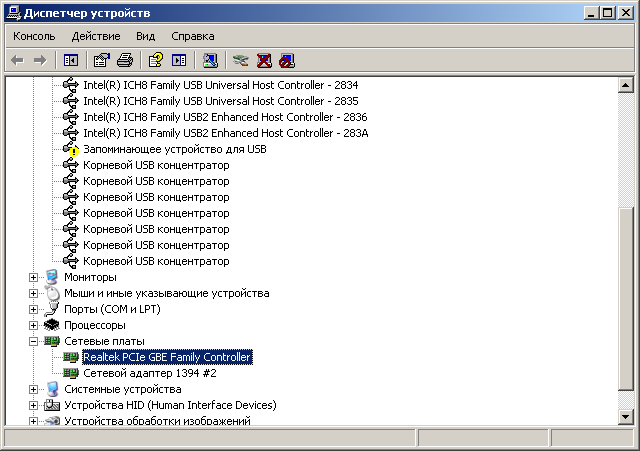Collapse the Сетевые платы category
The width and height of the screenshot is (640, 451).
(x=33, y=342)
